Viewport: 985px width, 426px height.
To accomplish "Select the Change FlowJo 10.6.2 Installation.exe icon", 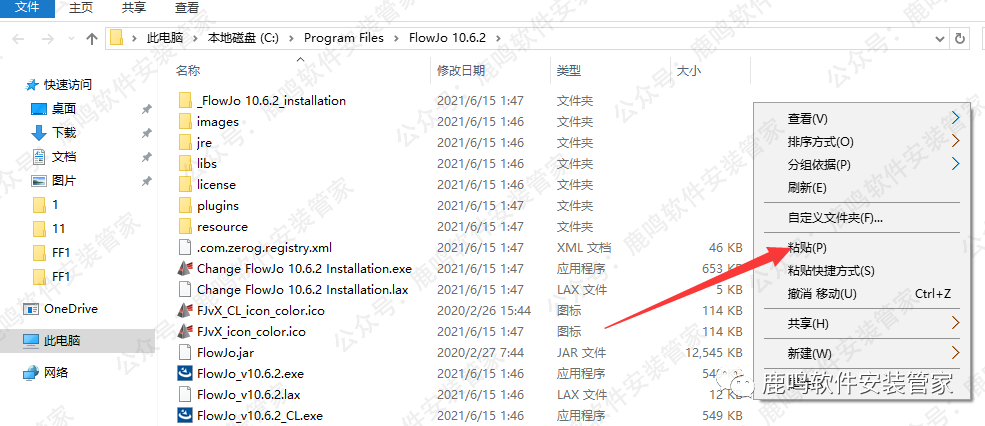I will click(x=184, y=268).
